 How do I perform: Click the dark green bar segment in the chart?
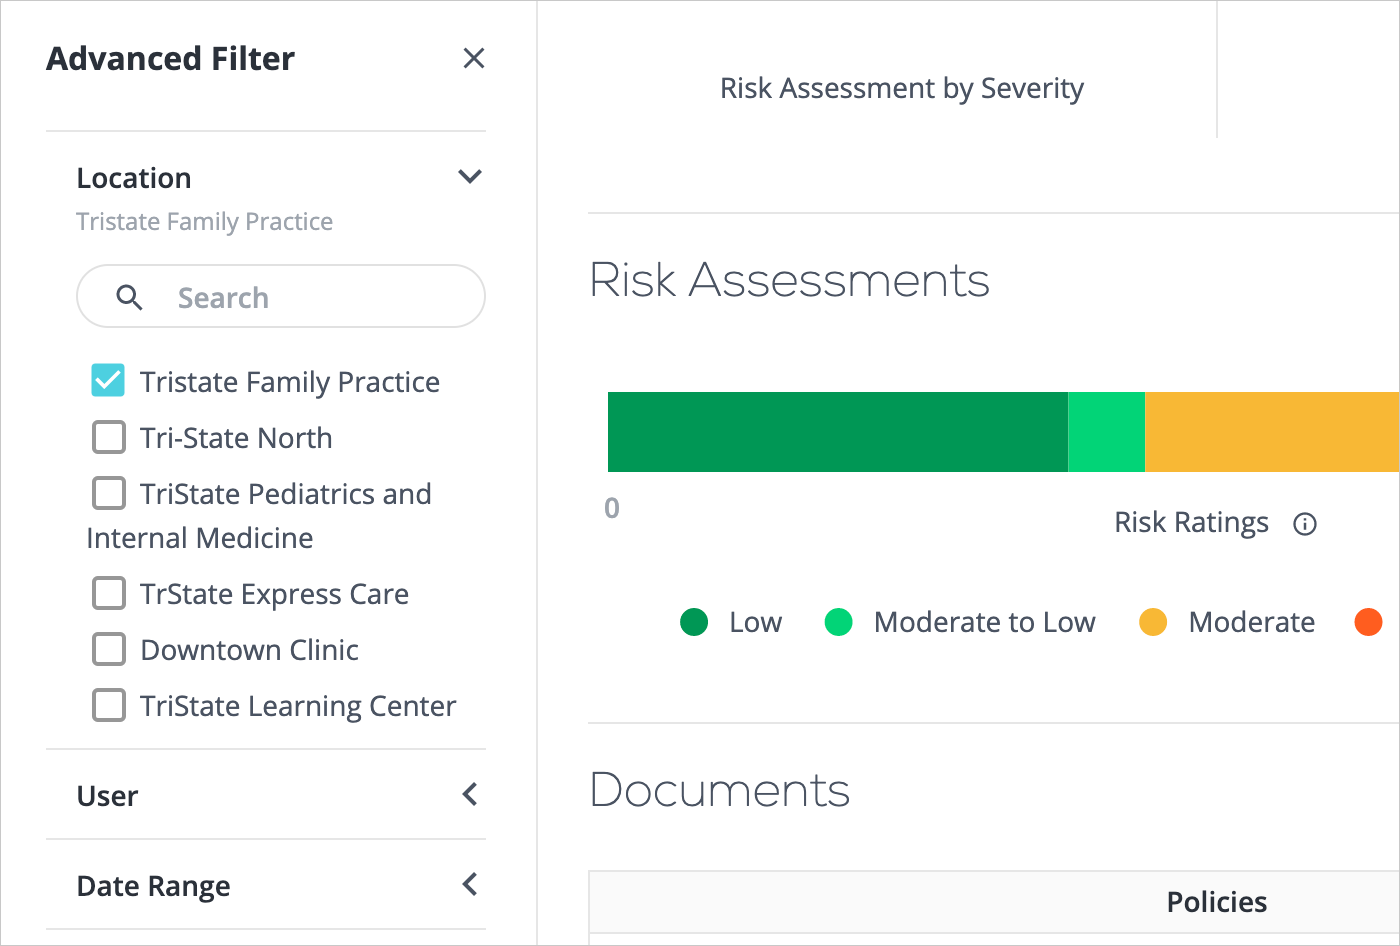click(x=837, y=431)
